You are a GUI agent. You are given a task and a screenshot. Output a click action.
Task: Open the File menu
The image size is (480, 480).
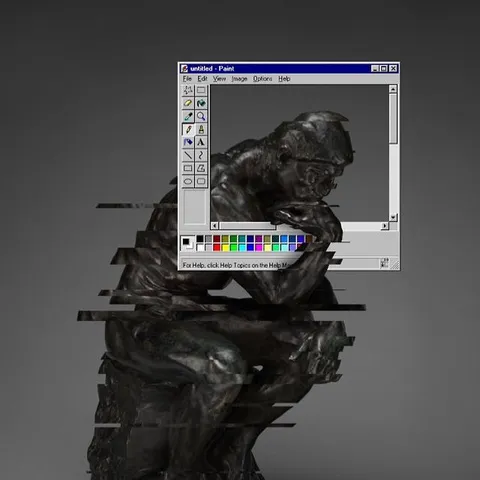point(187,79)
